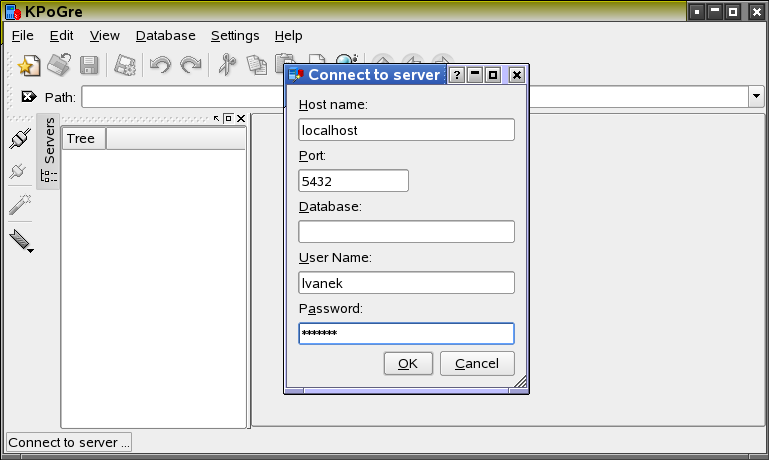This screenshot has height=460, width=769.
Task: Open the Database menu
Action: click(165, 36)
